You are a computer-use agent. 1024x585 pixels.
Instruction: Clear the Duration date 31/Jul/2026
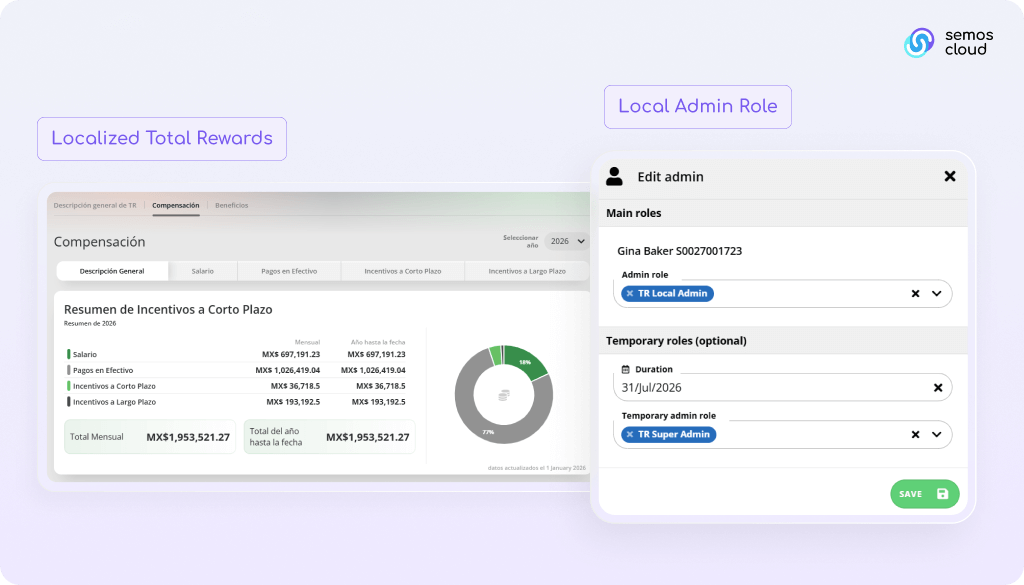[938, 388]
